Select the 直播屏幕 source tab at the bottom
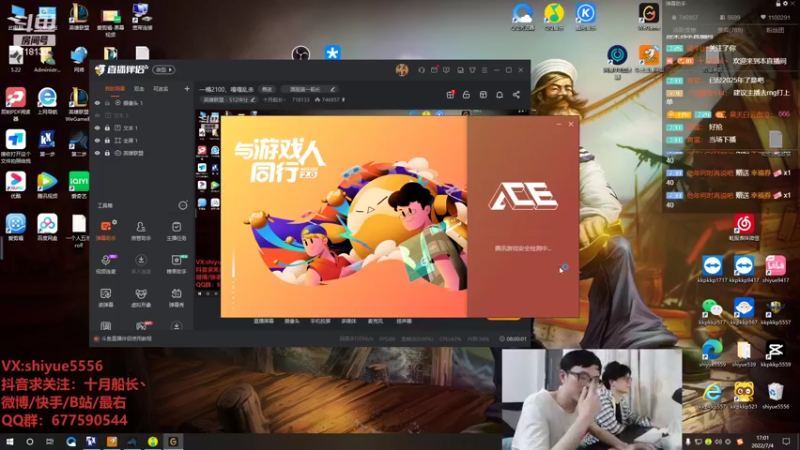Image resolution: width=800 pixels, height=450 pixels. [x=264, y=321]
